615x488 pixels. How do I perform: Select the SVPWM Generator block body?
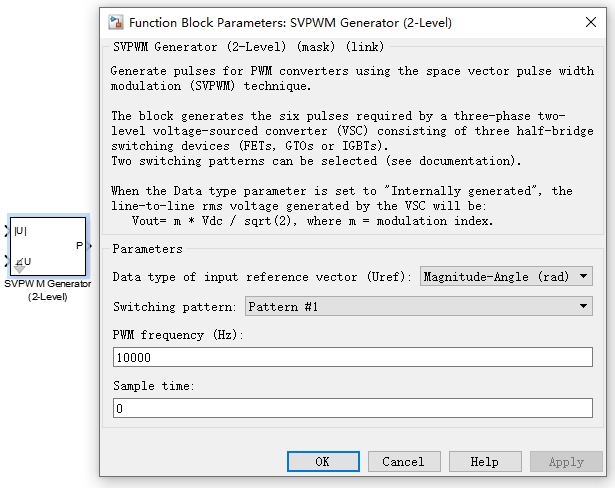pos(48,245)
